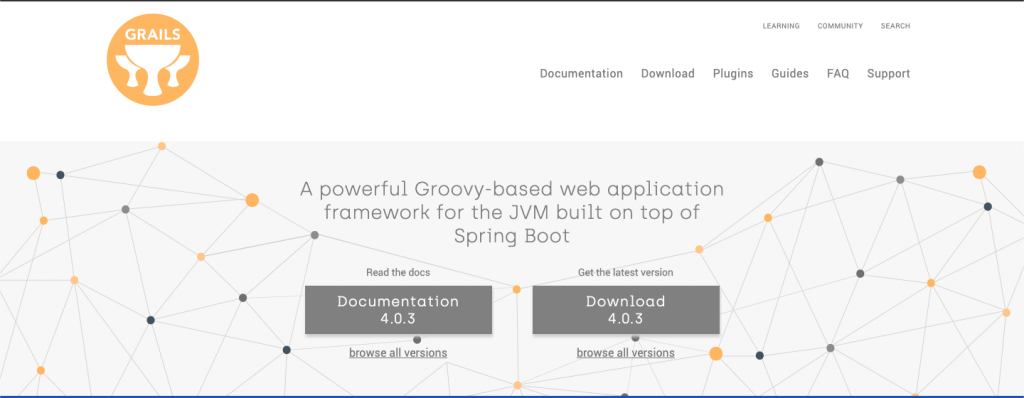Open the Search link
Screen dimensions: 1024x398
click(x=895, y=26)
